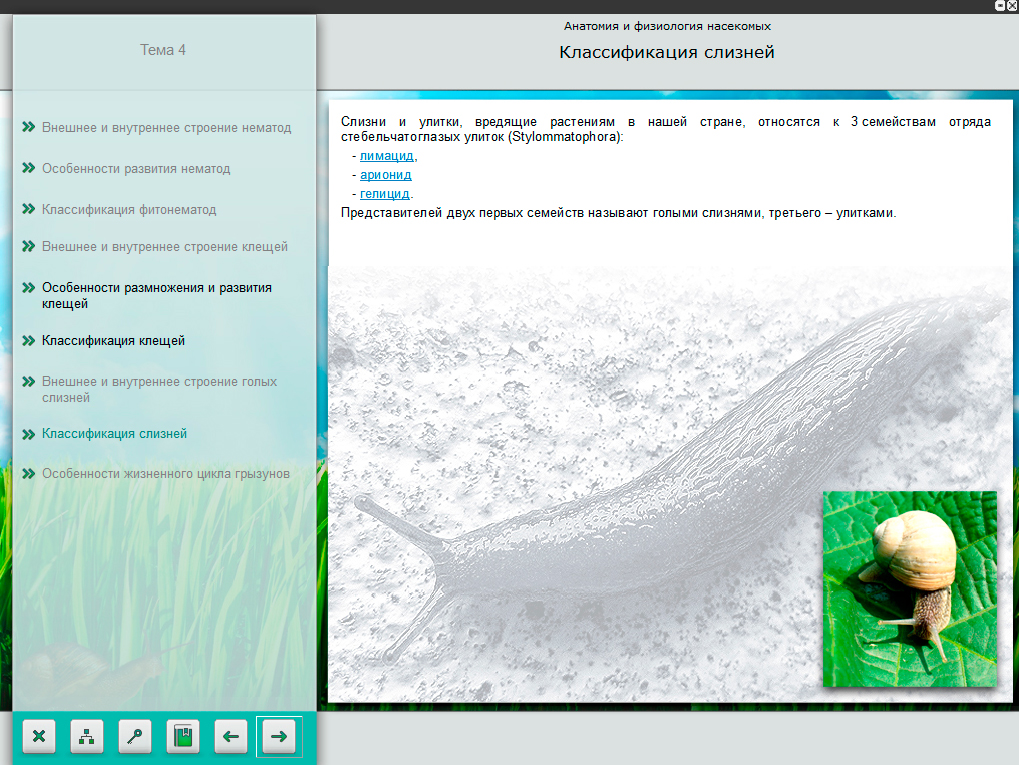This screenshot has width=1019, height=765.
Task: Select Особенности развития нематод topic
Action: pyautogui.click(x=136, y=169)
